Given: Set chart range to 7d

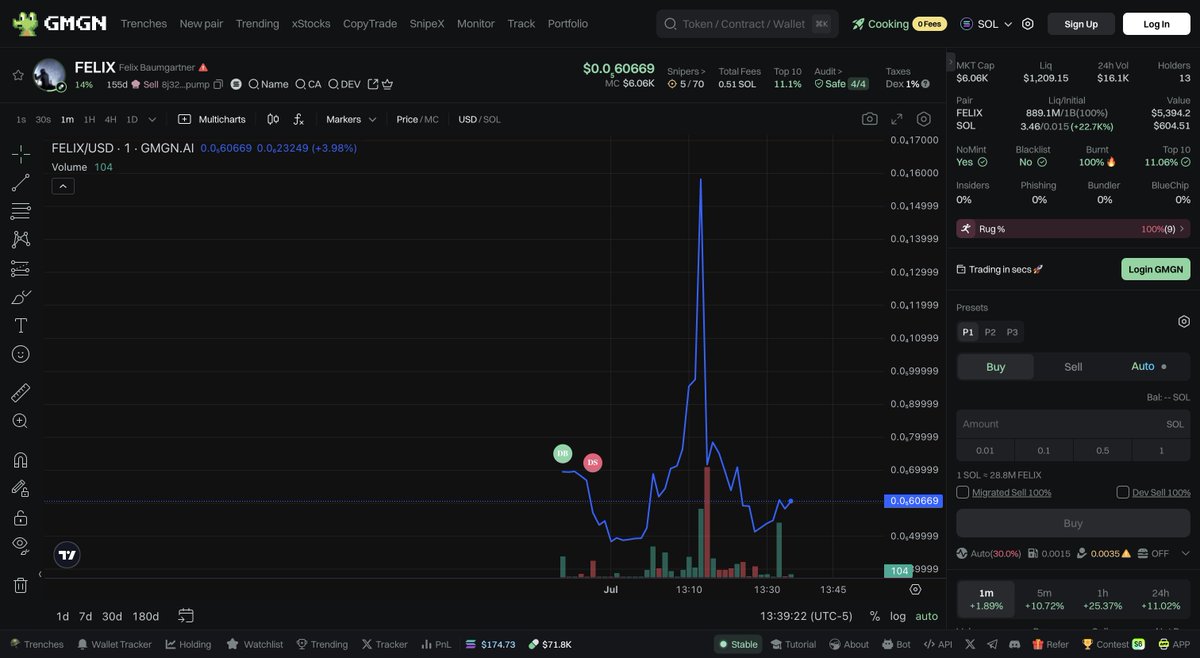Looking at the screenshot, I should click(85, 616).
